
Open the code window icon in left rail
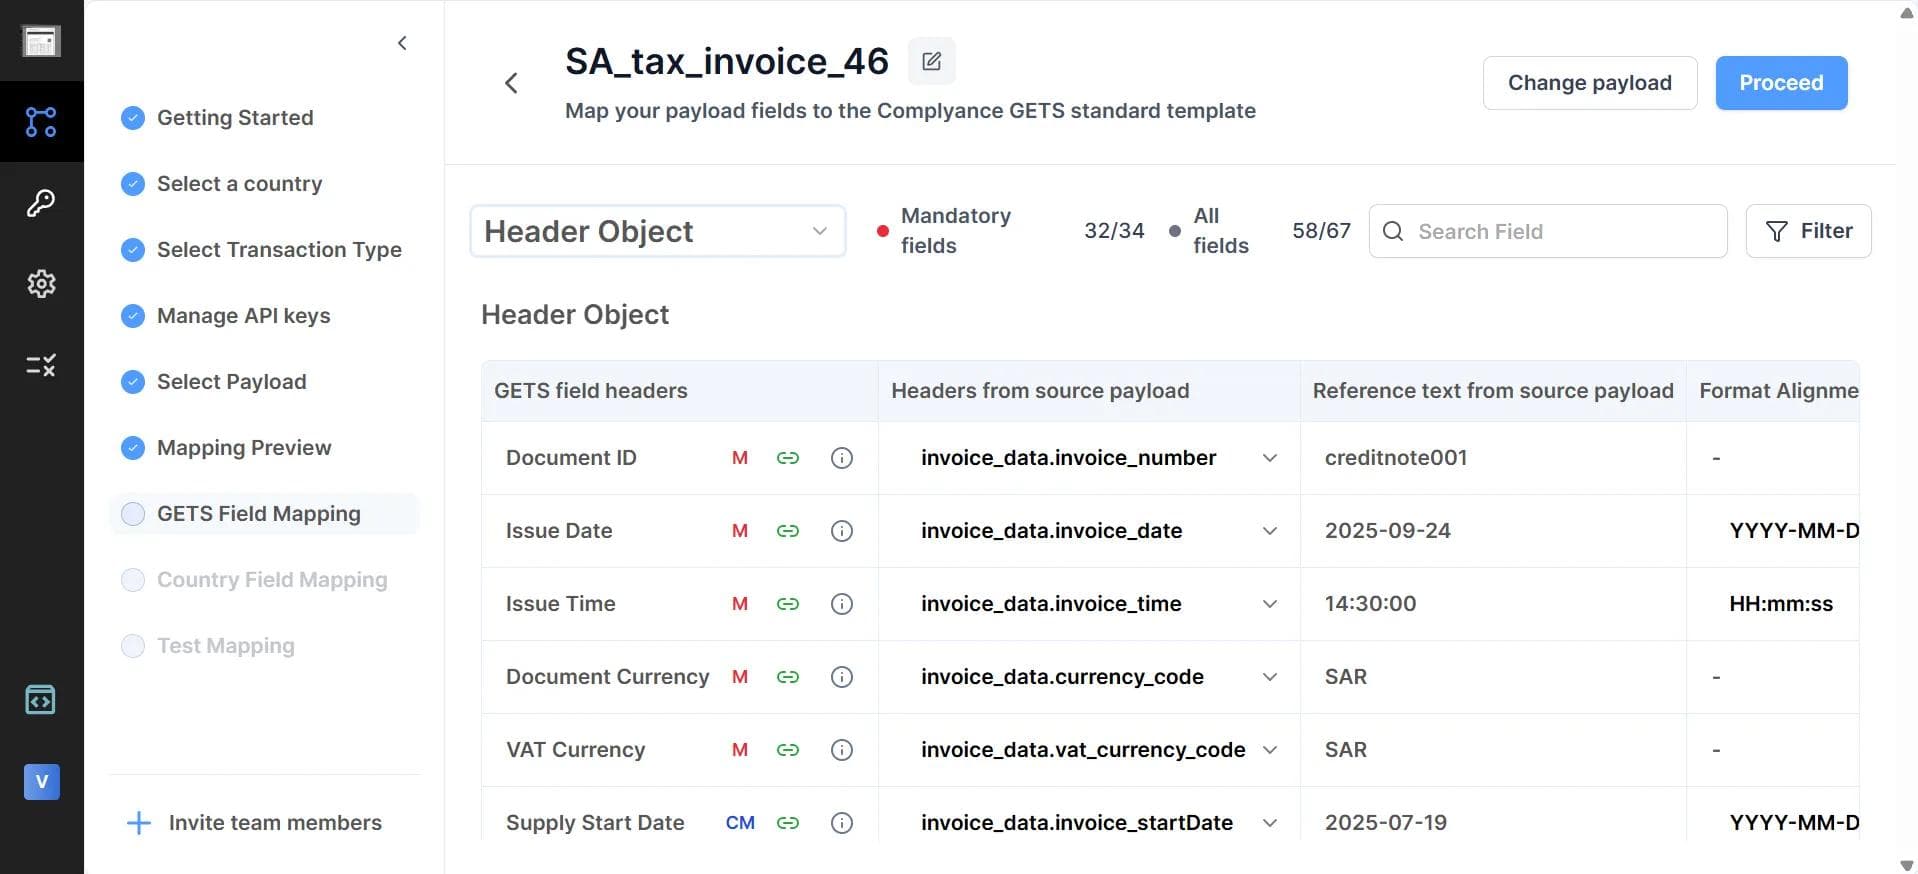41,700
